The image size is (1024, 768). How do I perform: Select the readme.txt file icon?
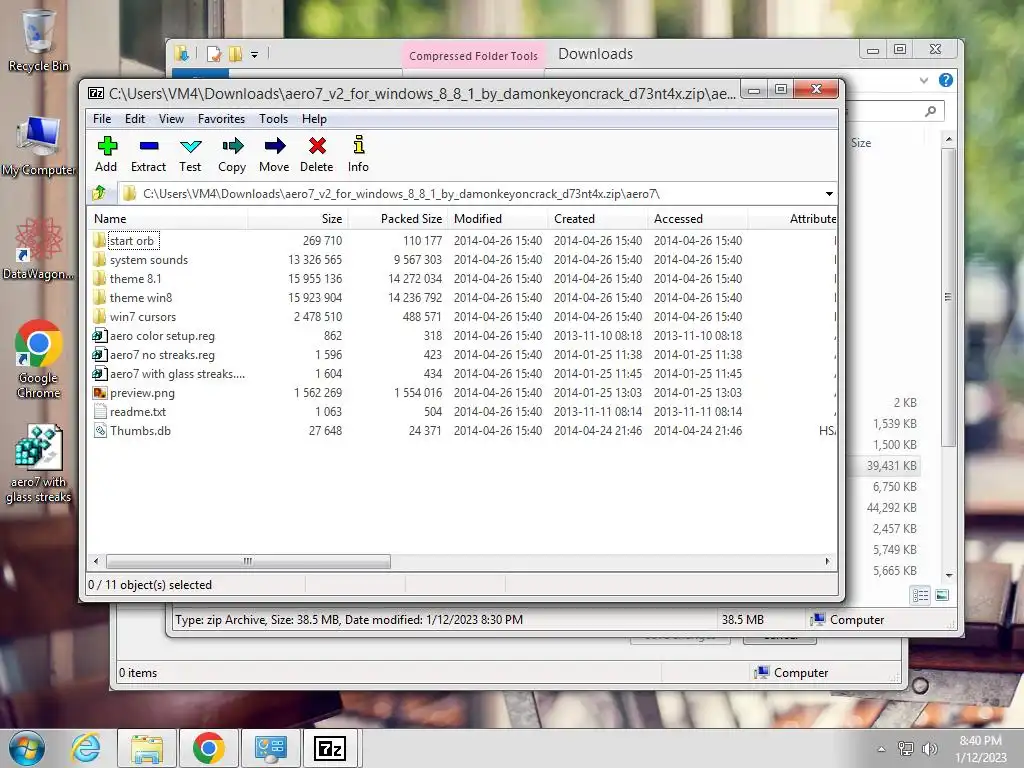click(x=99, y=411)
